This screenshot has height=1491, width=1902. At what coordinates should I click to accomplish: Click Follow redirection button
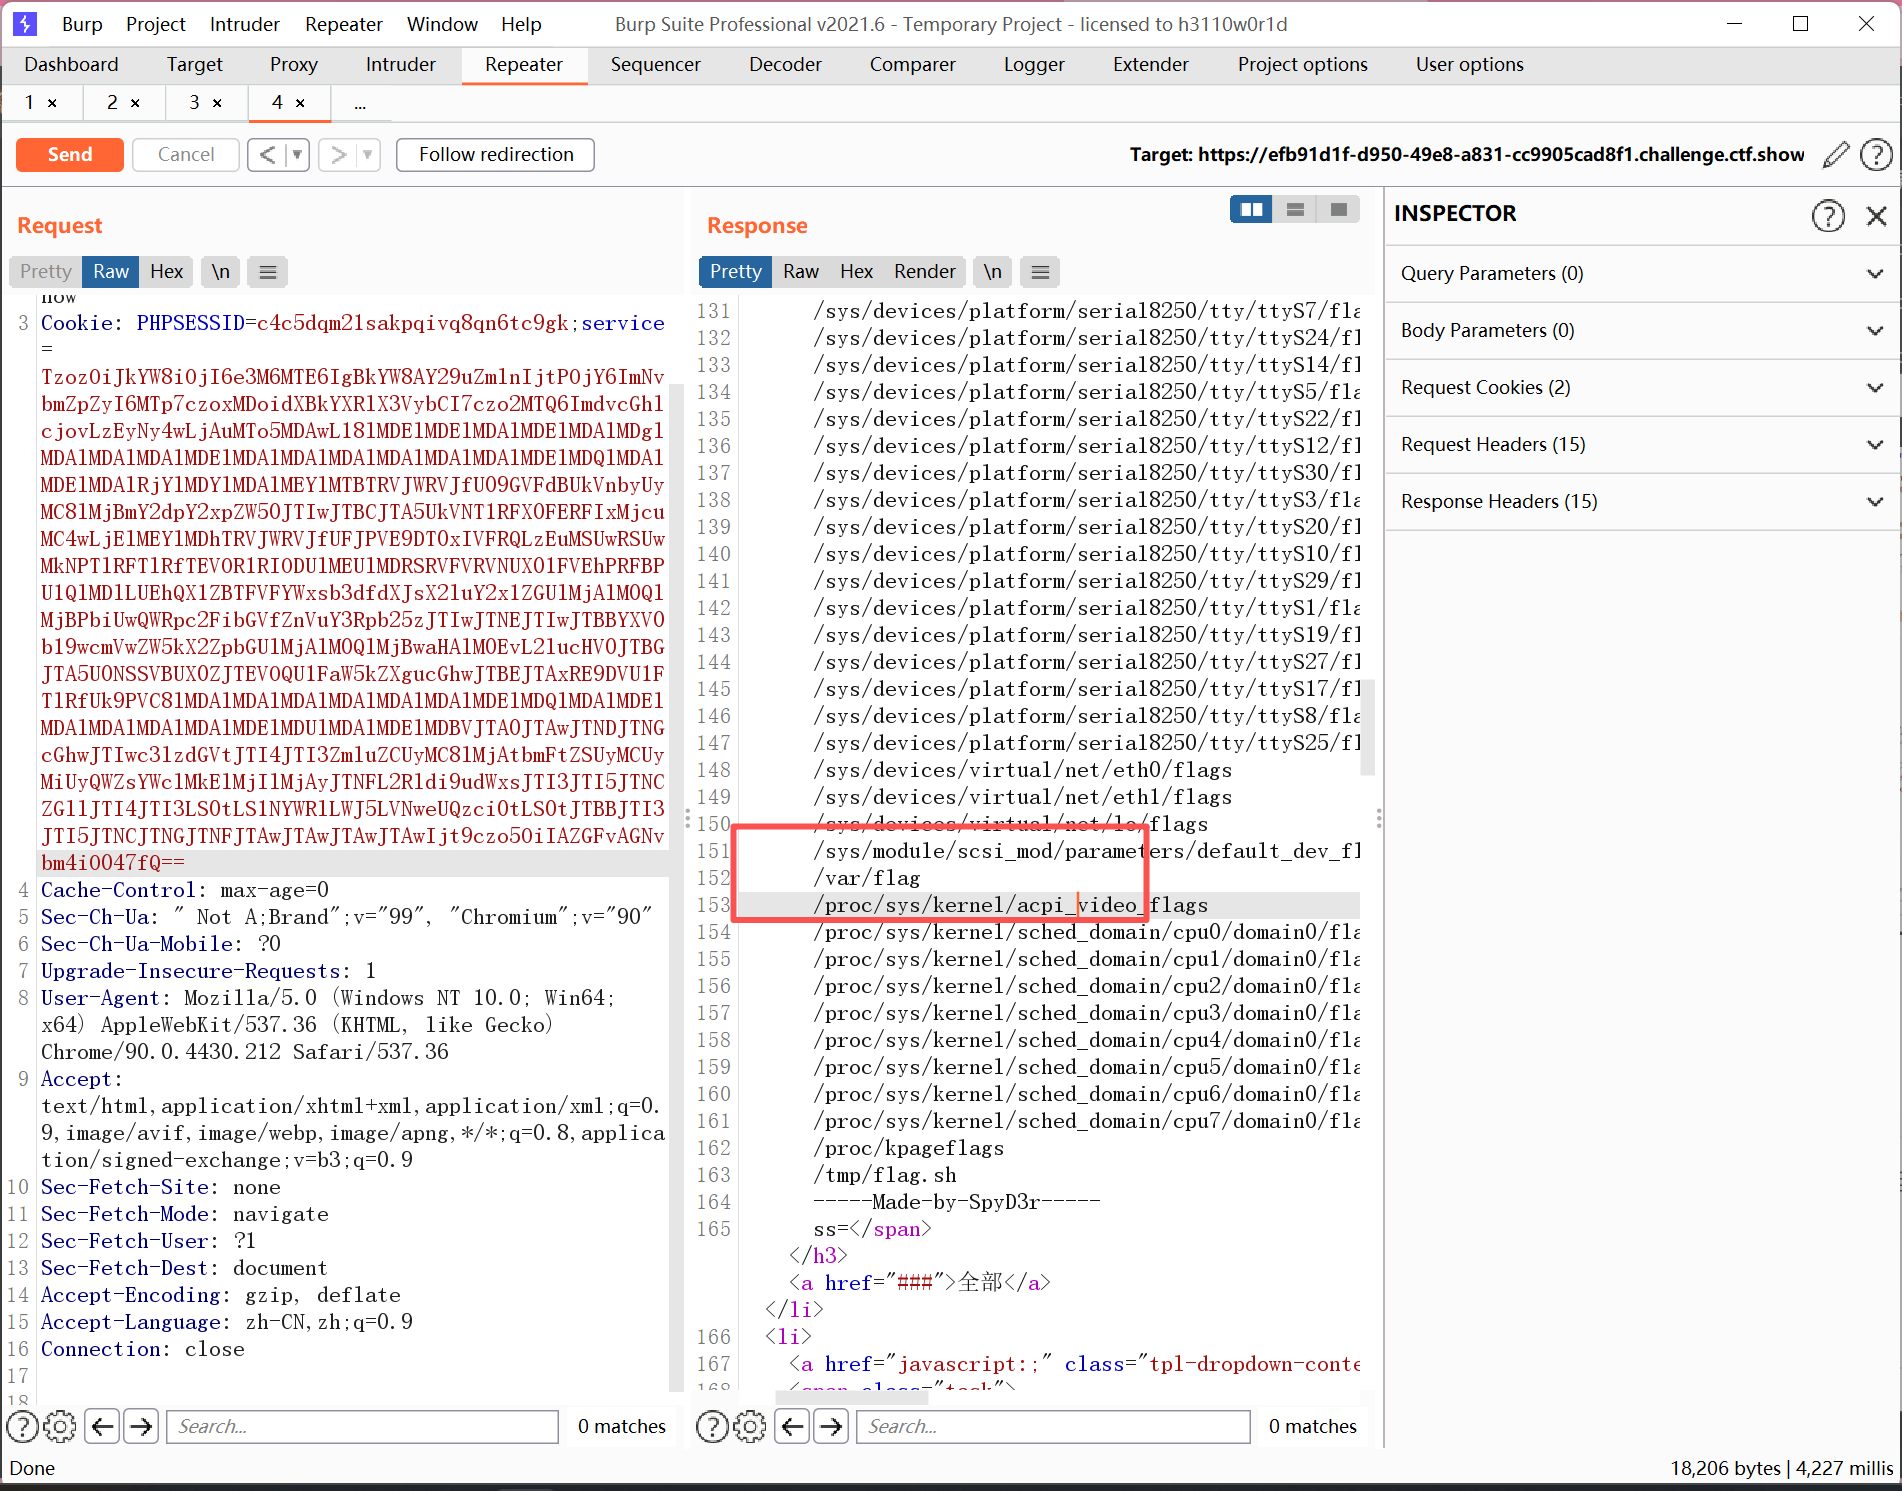click(496, 155)
